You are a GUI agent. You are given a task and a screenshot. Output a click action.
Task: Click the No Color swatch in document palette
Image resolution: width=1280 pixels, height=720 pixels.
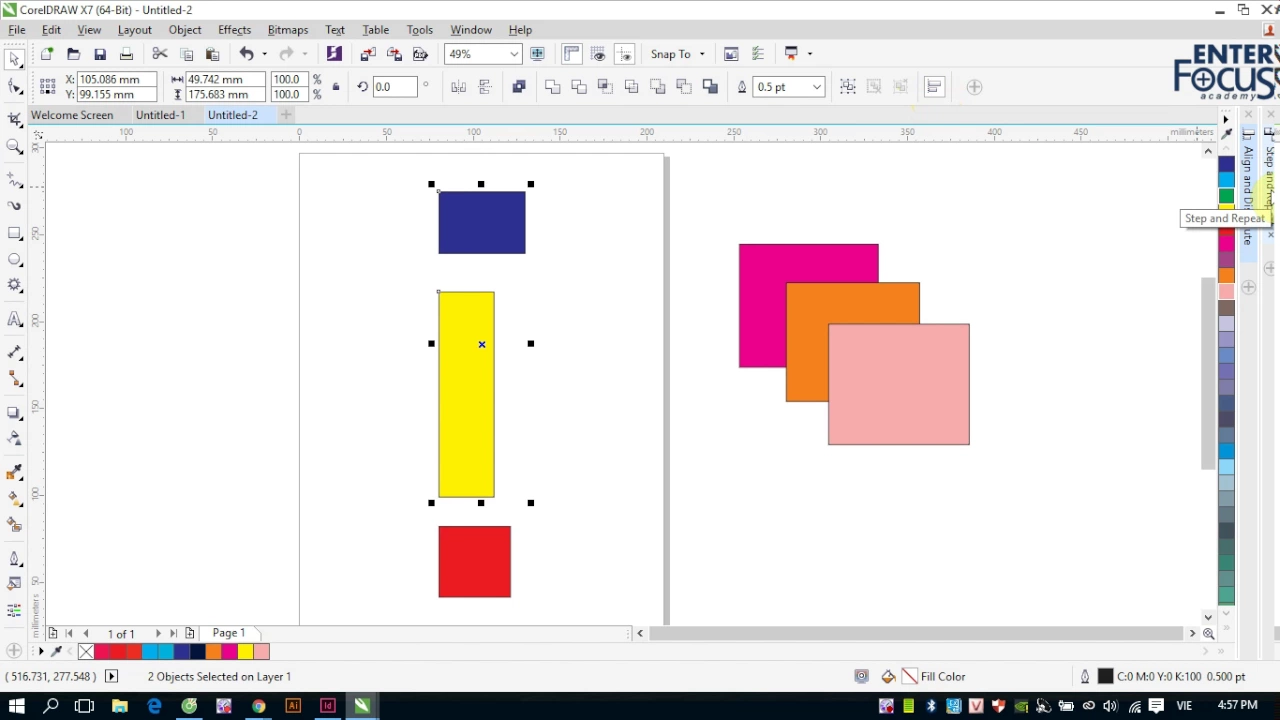pos(86,652)
